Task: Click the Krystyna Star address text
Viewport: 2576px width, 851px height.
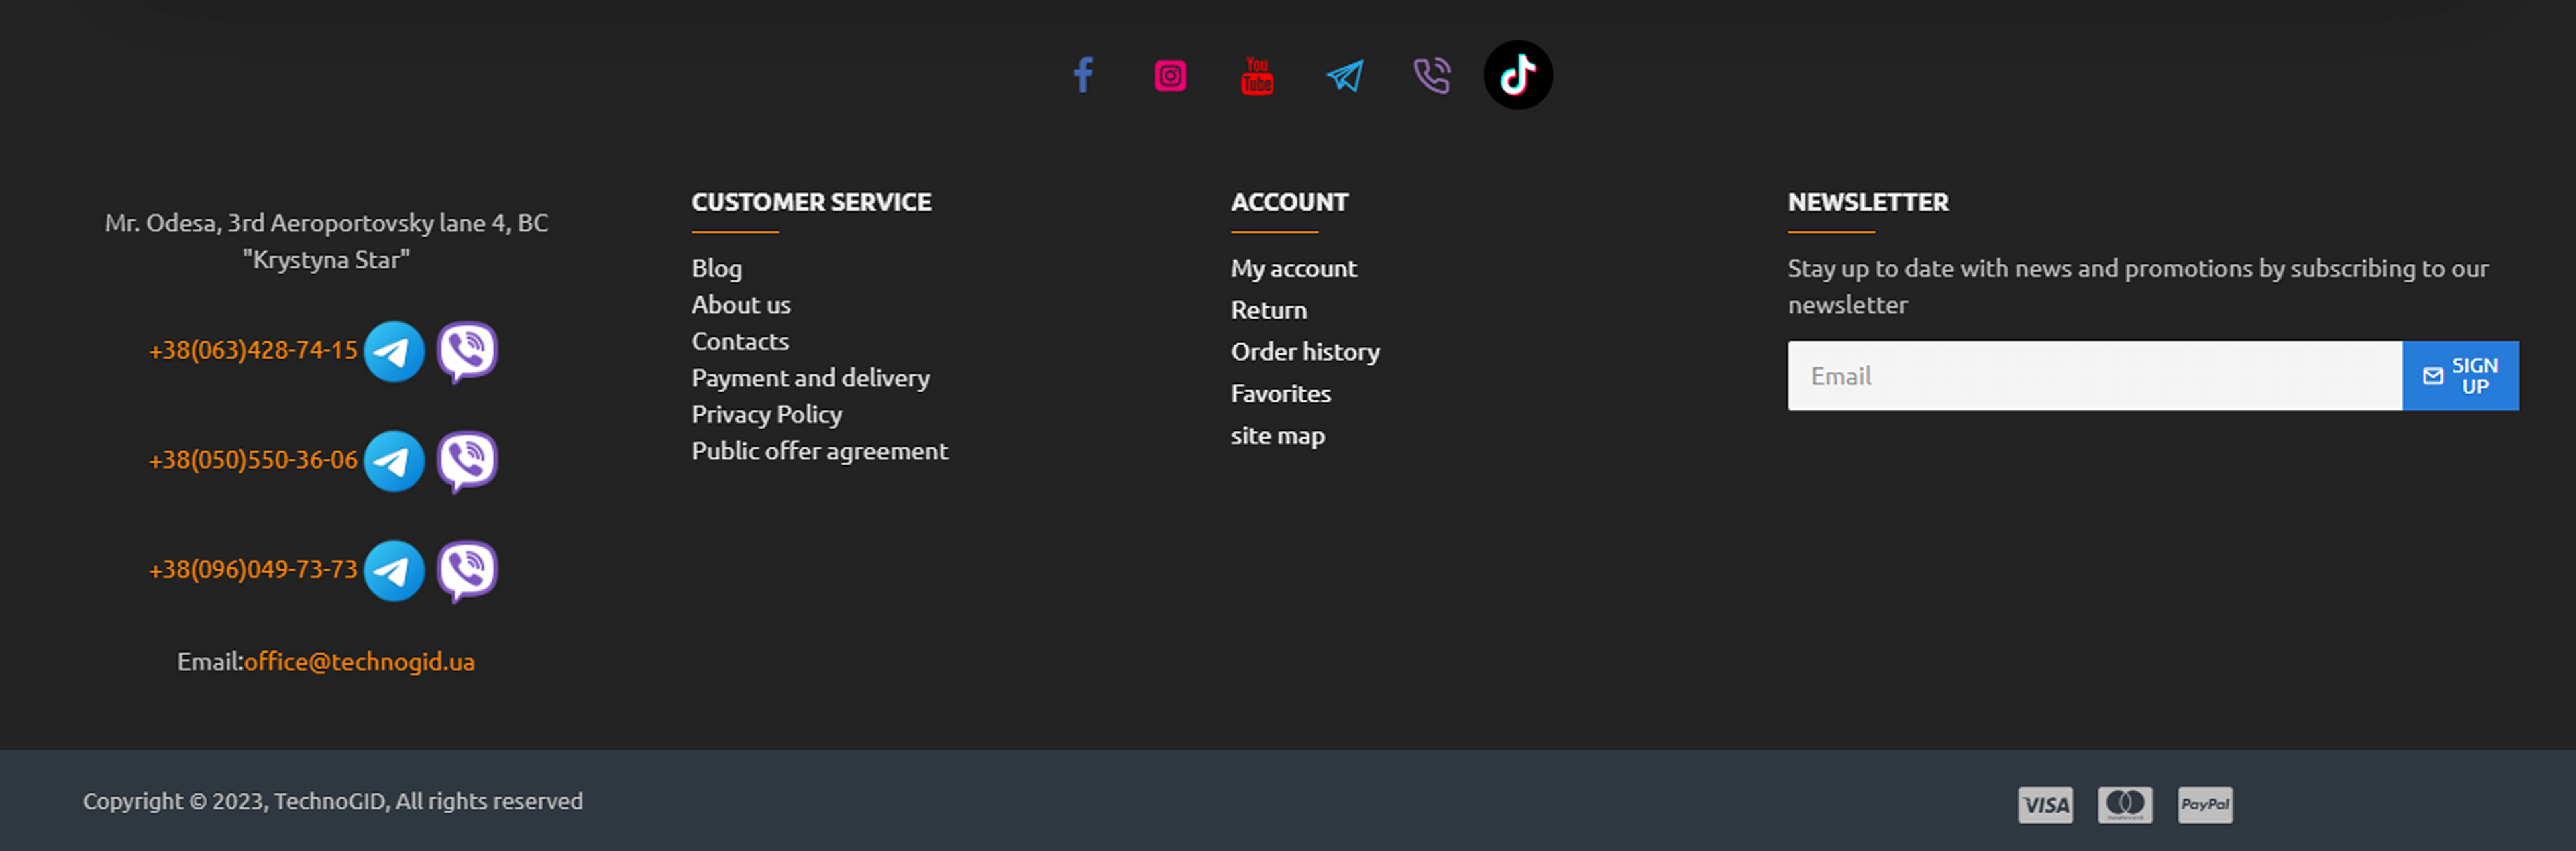Action: coord(327,242)
